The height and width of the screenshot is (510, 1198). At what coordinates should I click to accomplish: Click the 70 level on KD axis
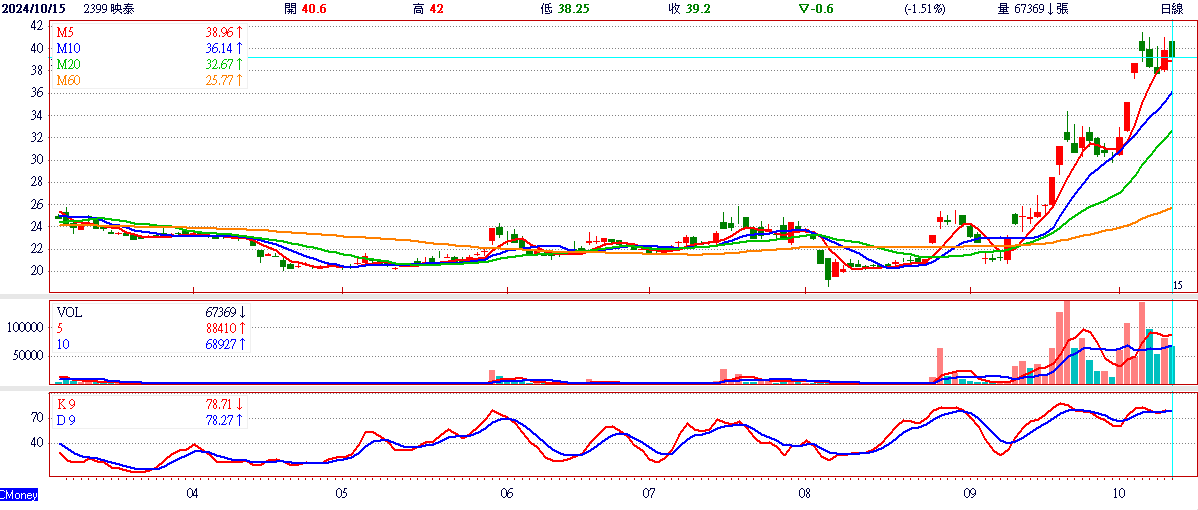click(x=36, y=418)
